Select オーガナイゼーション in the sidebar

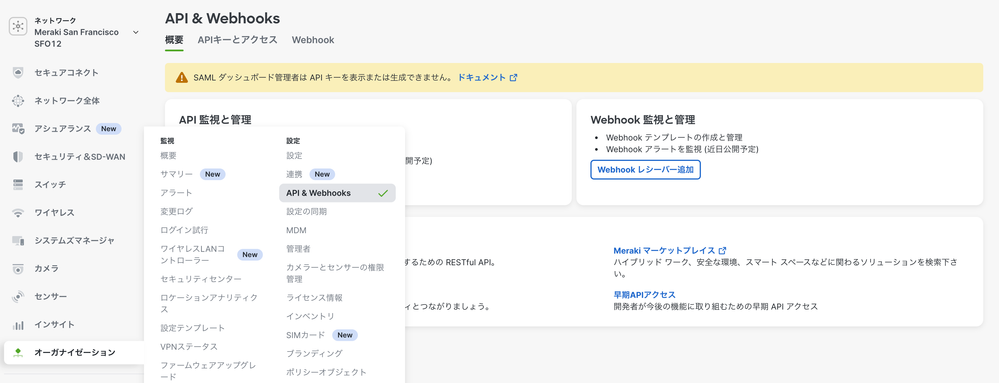pos(75,353)
